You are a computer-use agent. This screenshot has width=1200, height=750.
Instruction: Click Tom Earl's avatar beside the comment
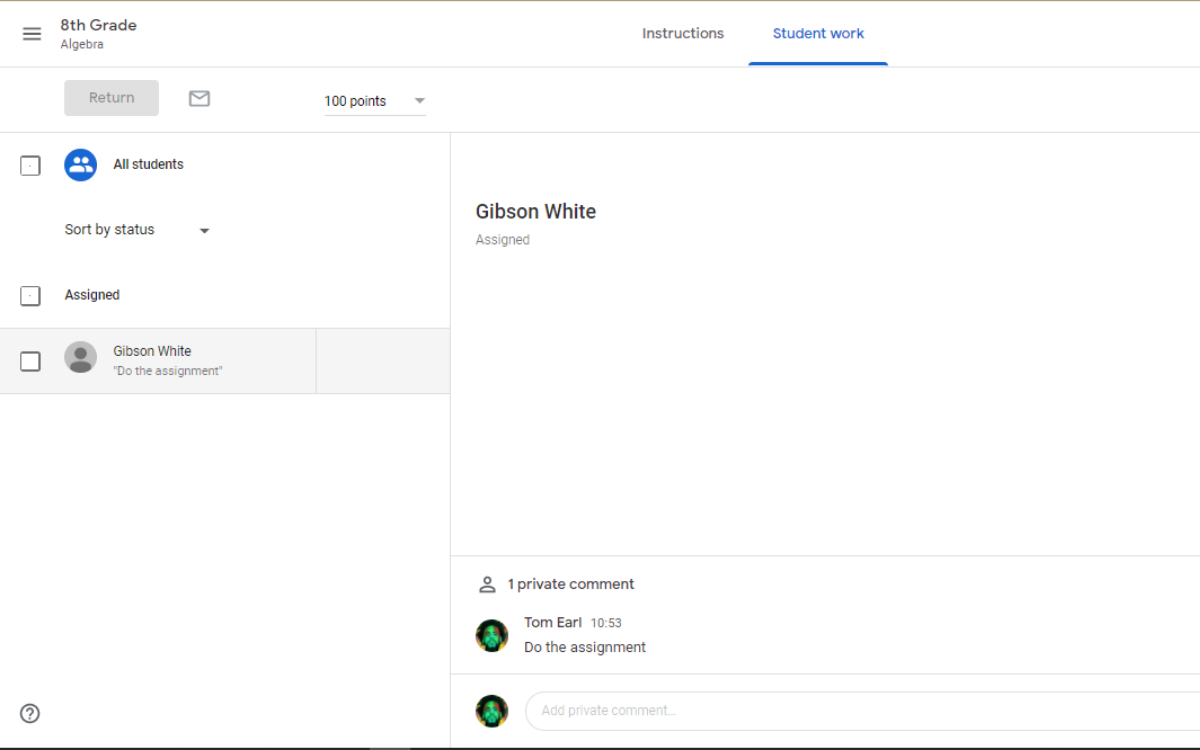491,635
